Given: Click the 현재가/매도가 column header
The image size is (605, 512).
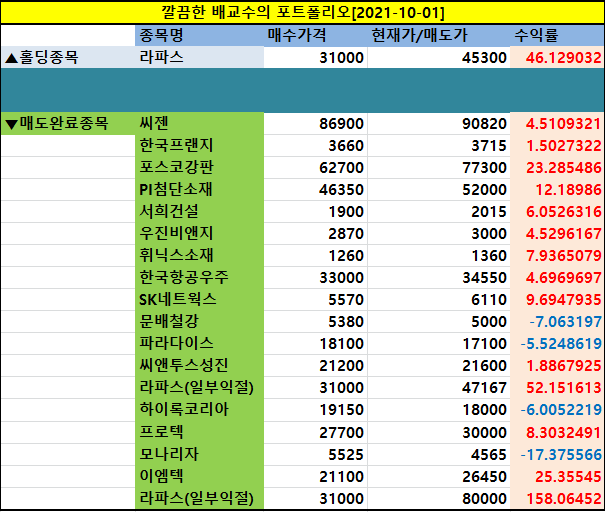Looking at the screenshot, I should pos(439,35).
